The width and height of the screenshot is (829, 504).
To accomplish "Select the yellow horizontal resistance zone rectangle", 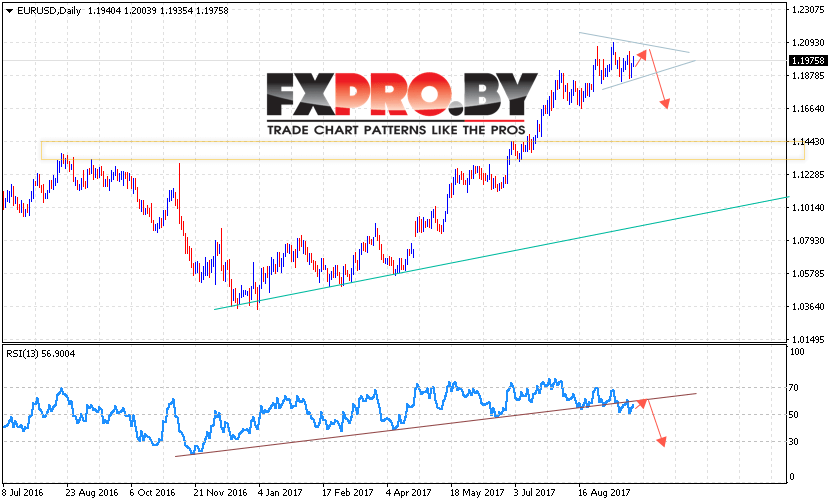I will (423, 150).
